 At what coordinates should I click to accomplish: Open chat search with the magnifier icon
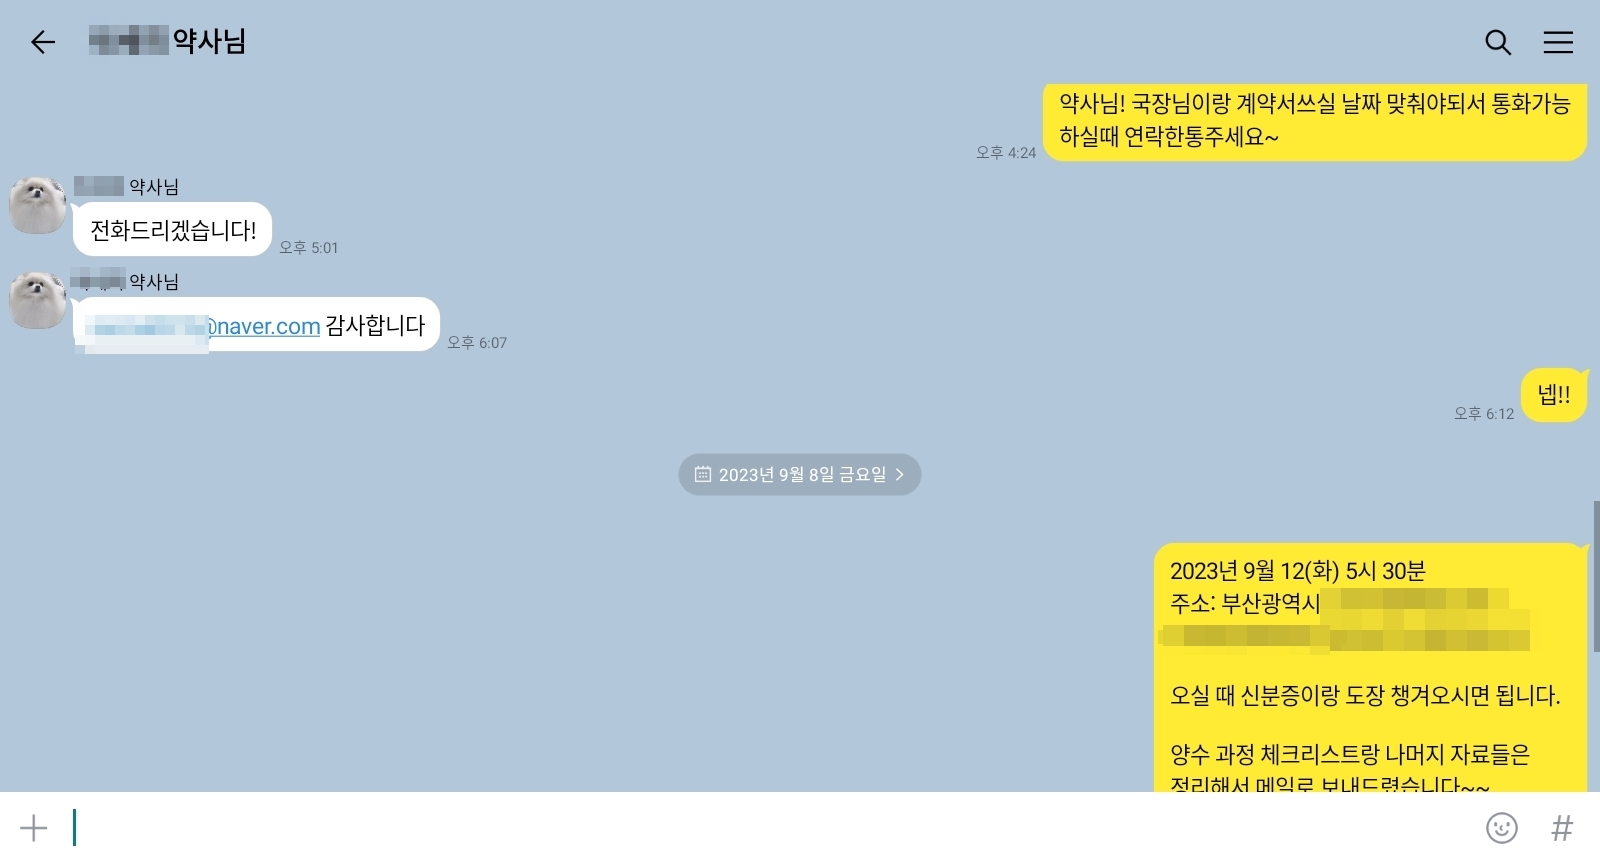coord(1497,42)
